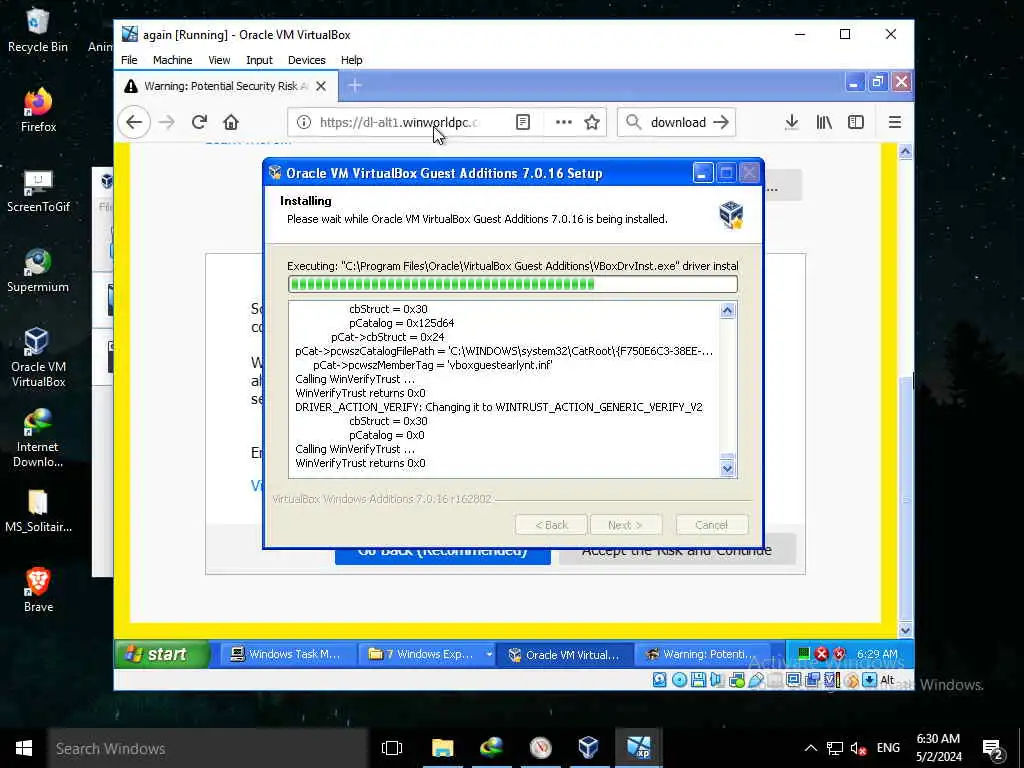Open host notification center icon
The width and height of the screenshot is (1024, 768).
click(x=993, y=749)
